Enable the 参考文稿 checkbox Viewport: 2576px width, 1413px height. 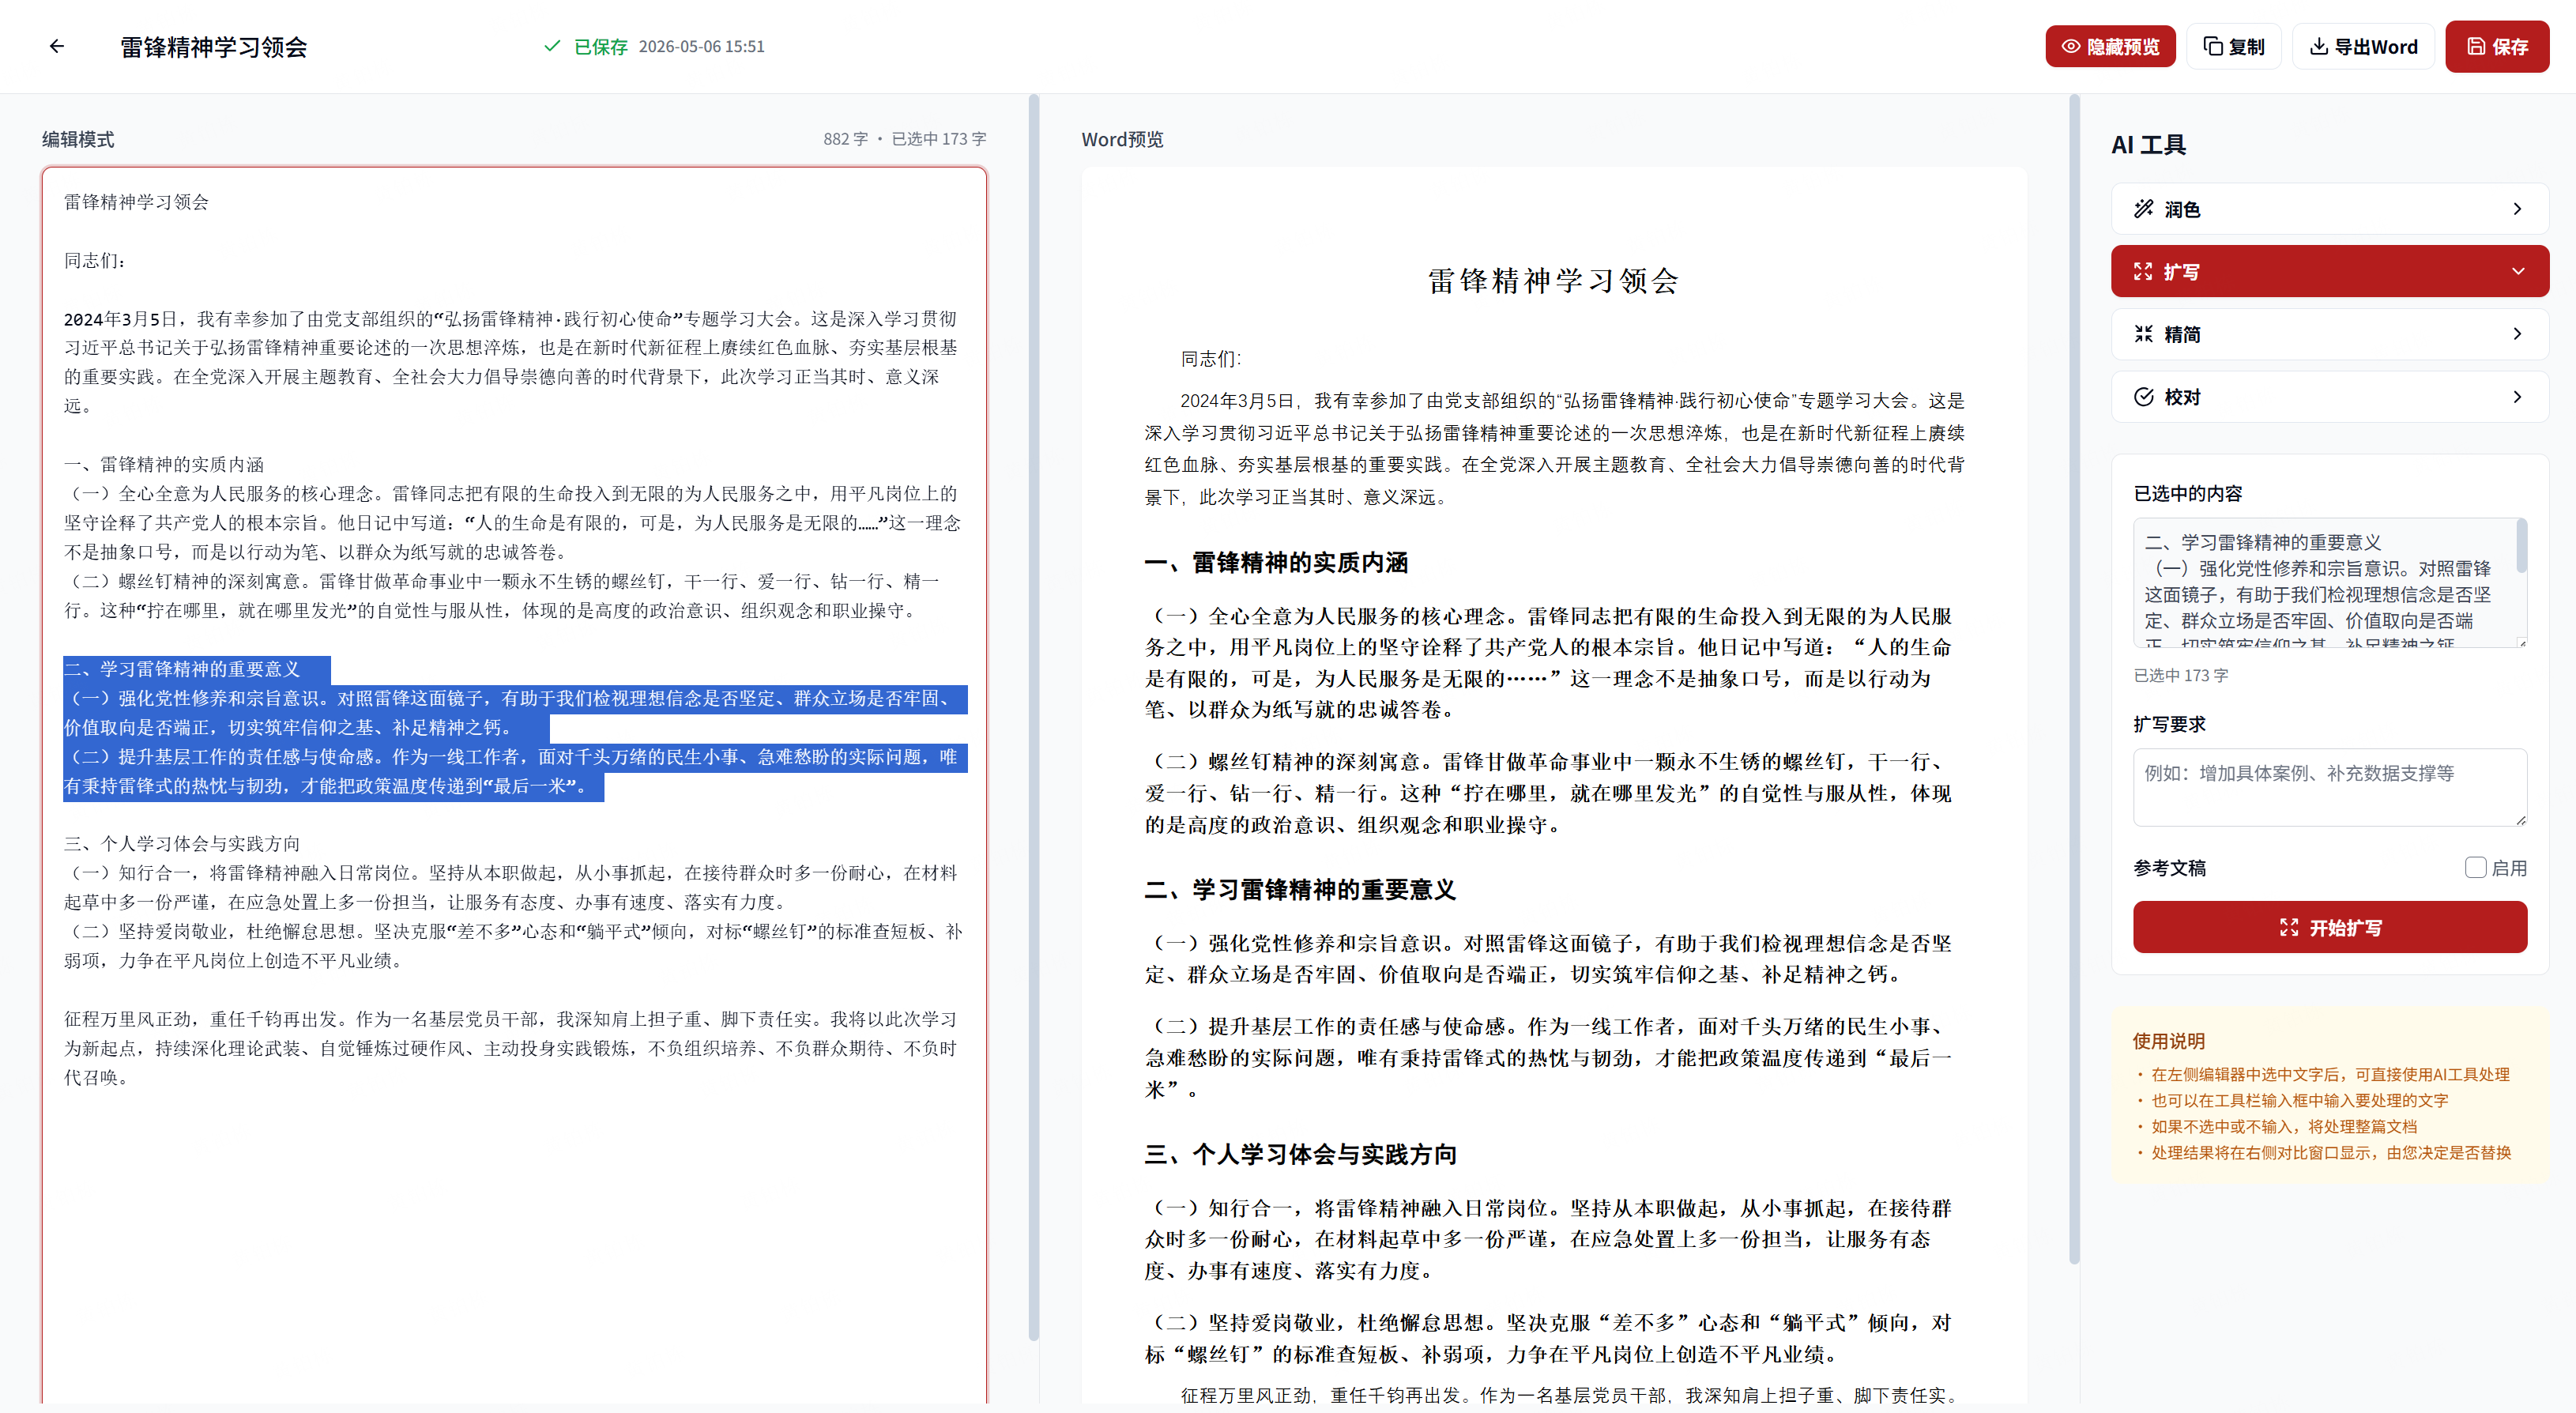[2476, 868]
